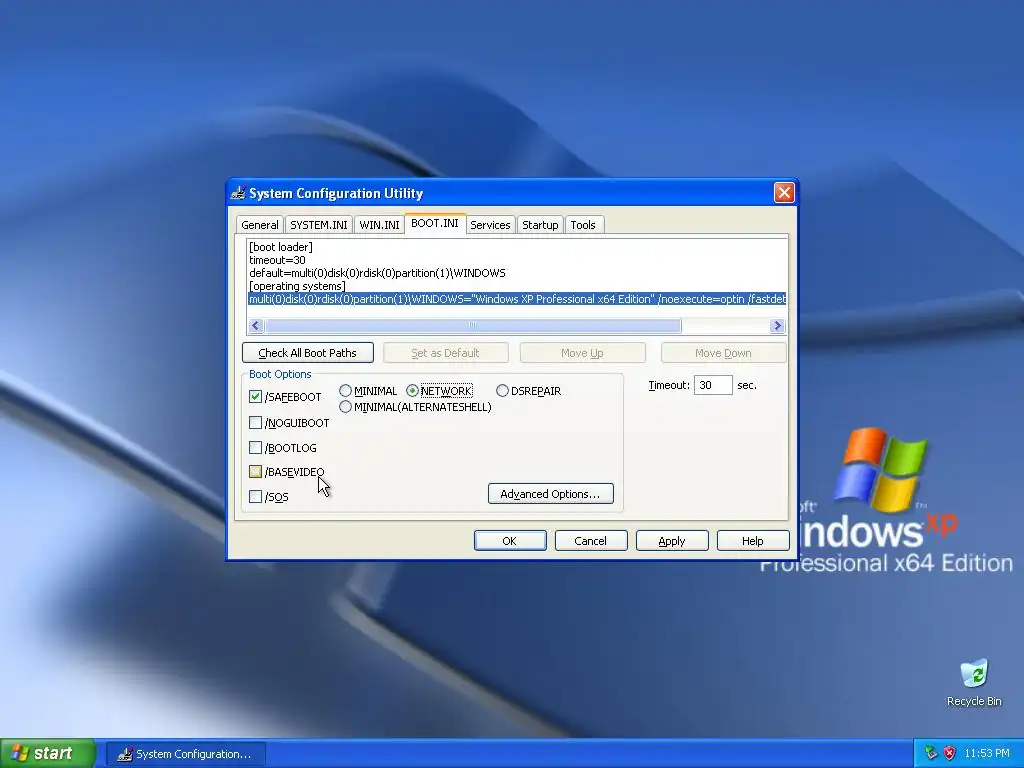Open the Start menu

coord(48,753)
